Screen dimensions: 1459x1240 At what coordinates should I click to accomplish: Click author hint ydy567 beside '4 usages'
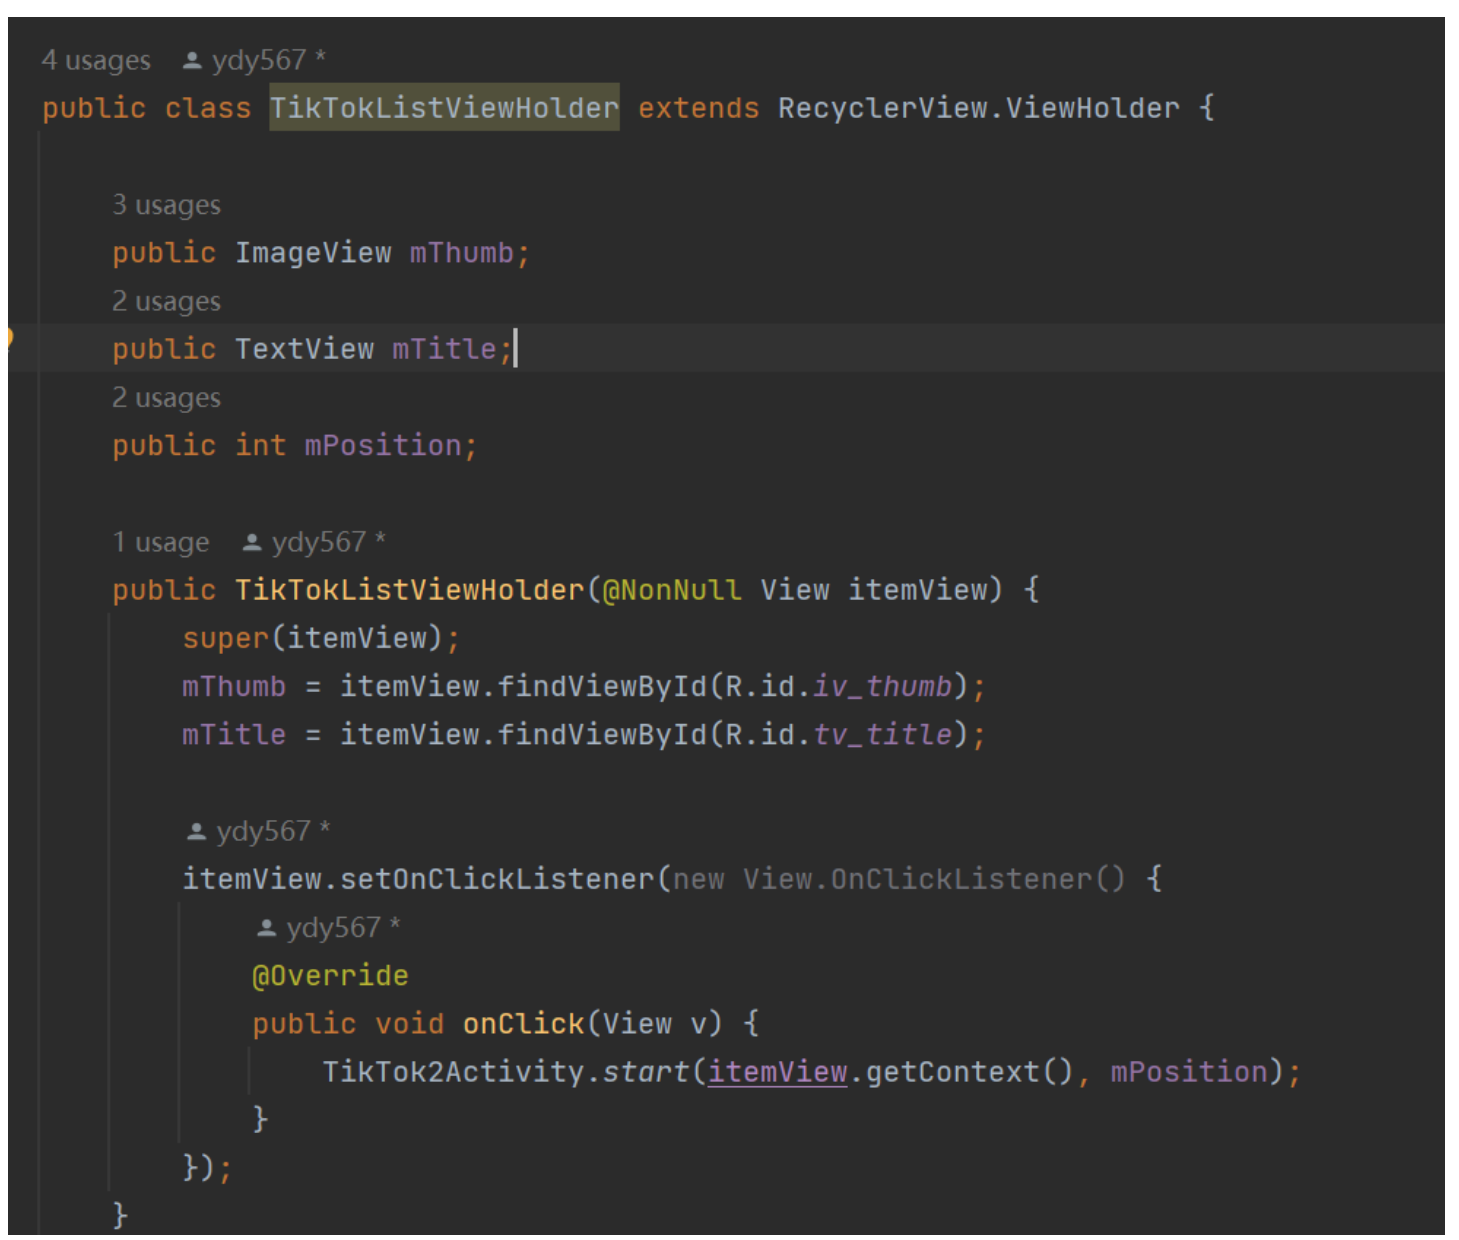pyautogui.click(x=254, y=60)
